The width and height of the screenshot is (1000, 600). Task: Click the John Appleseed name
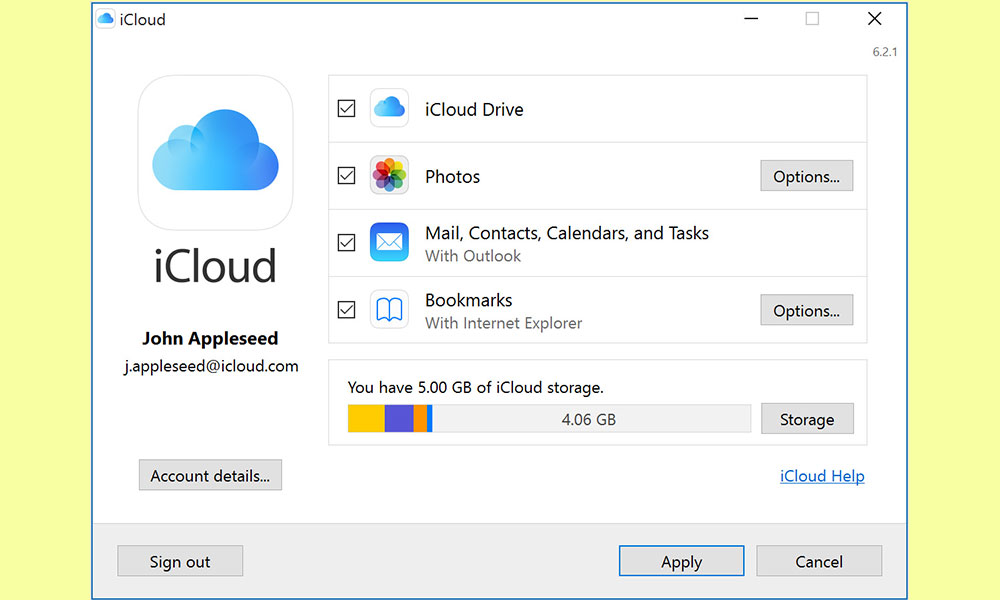pos(210,338)
